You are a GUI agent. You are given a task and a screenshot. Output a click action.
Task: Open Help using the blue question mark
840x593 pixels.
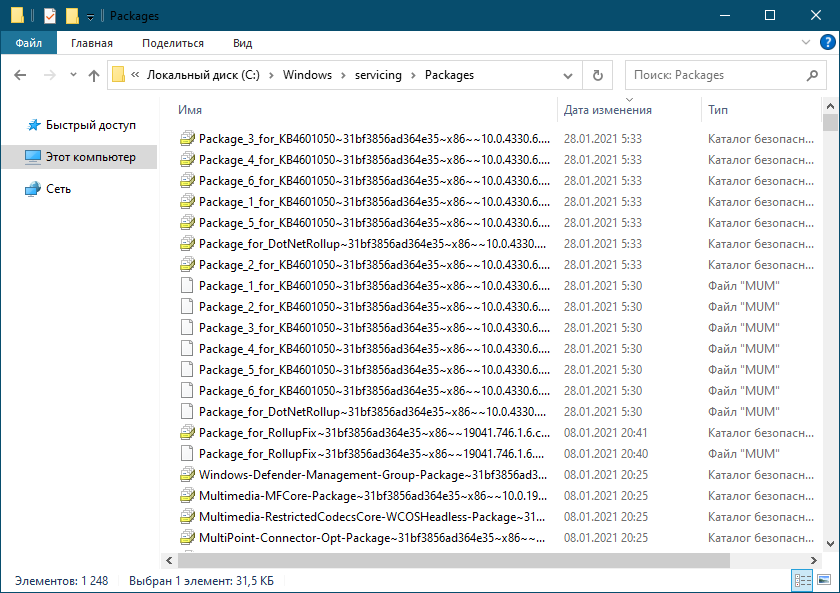827,42
